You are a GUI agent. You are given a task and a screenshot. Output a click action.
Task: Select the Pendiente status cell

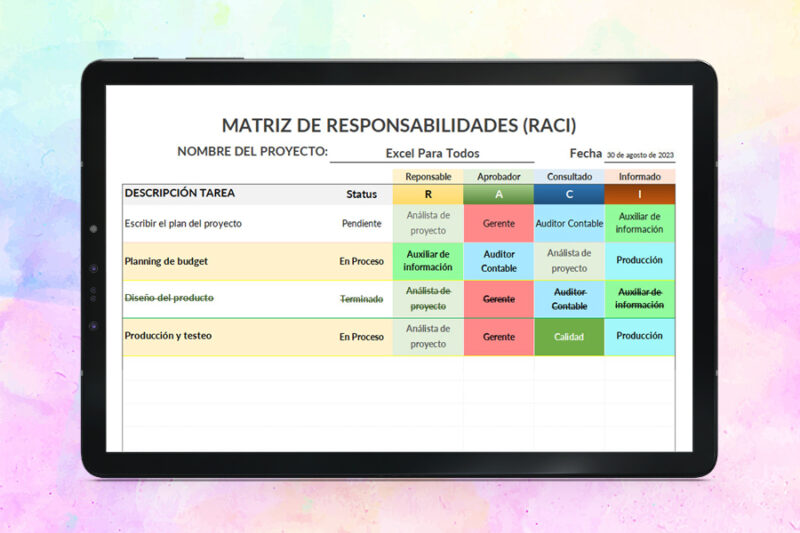tap(361, 223)
